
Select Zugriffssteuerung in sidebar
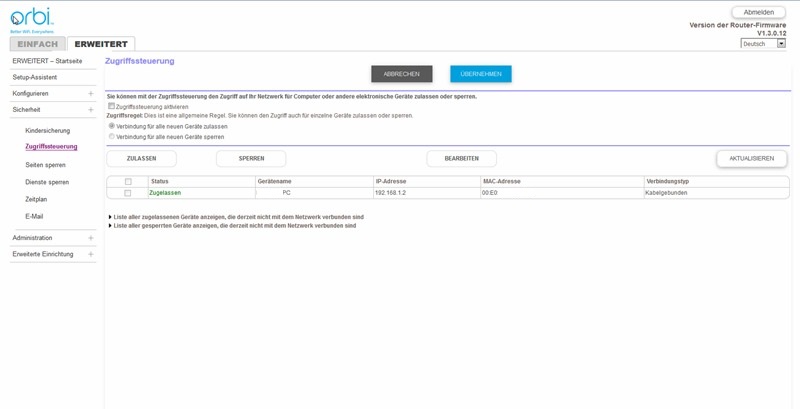pyautogui.click(x=51, y=146)
